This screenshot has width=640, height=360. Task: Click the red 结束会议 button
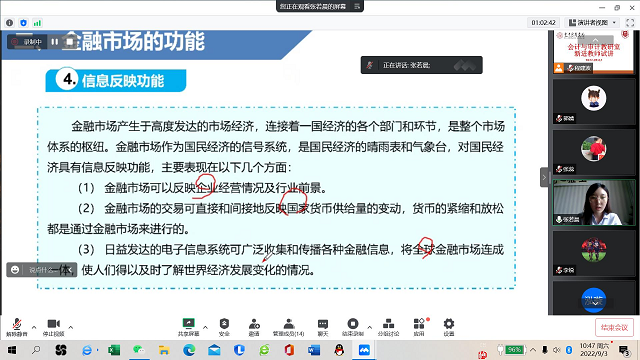pos(614,327)
